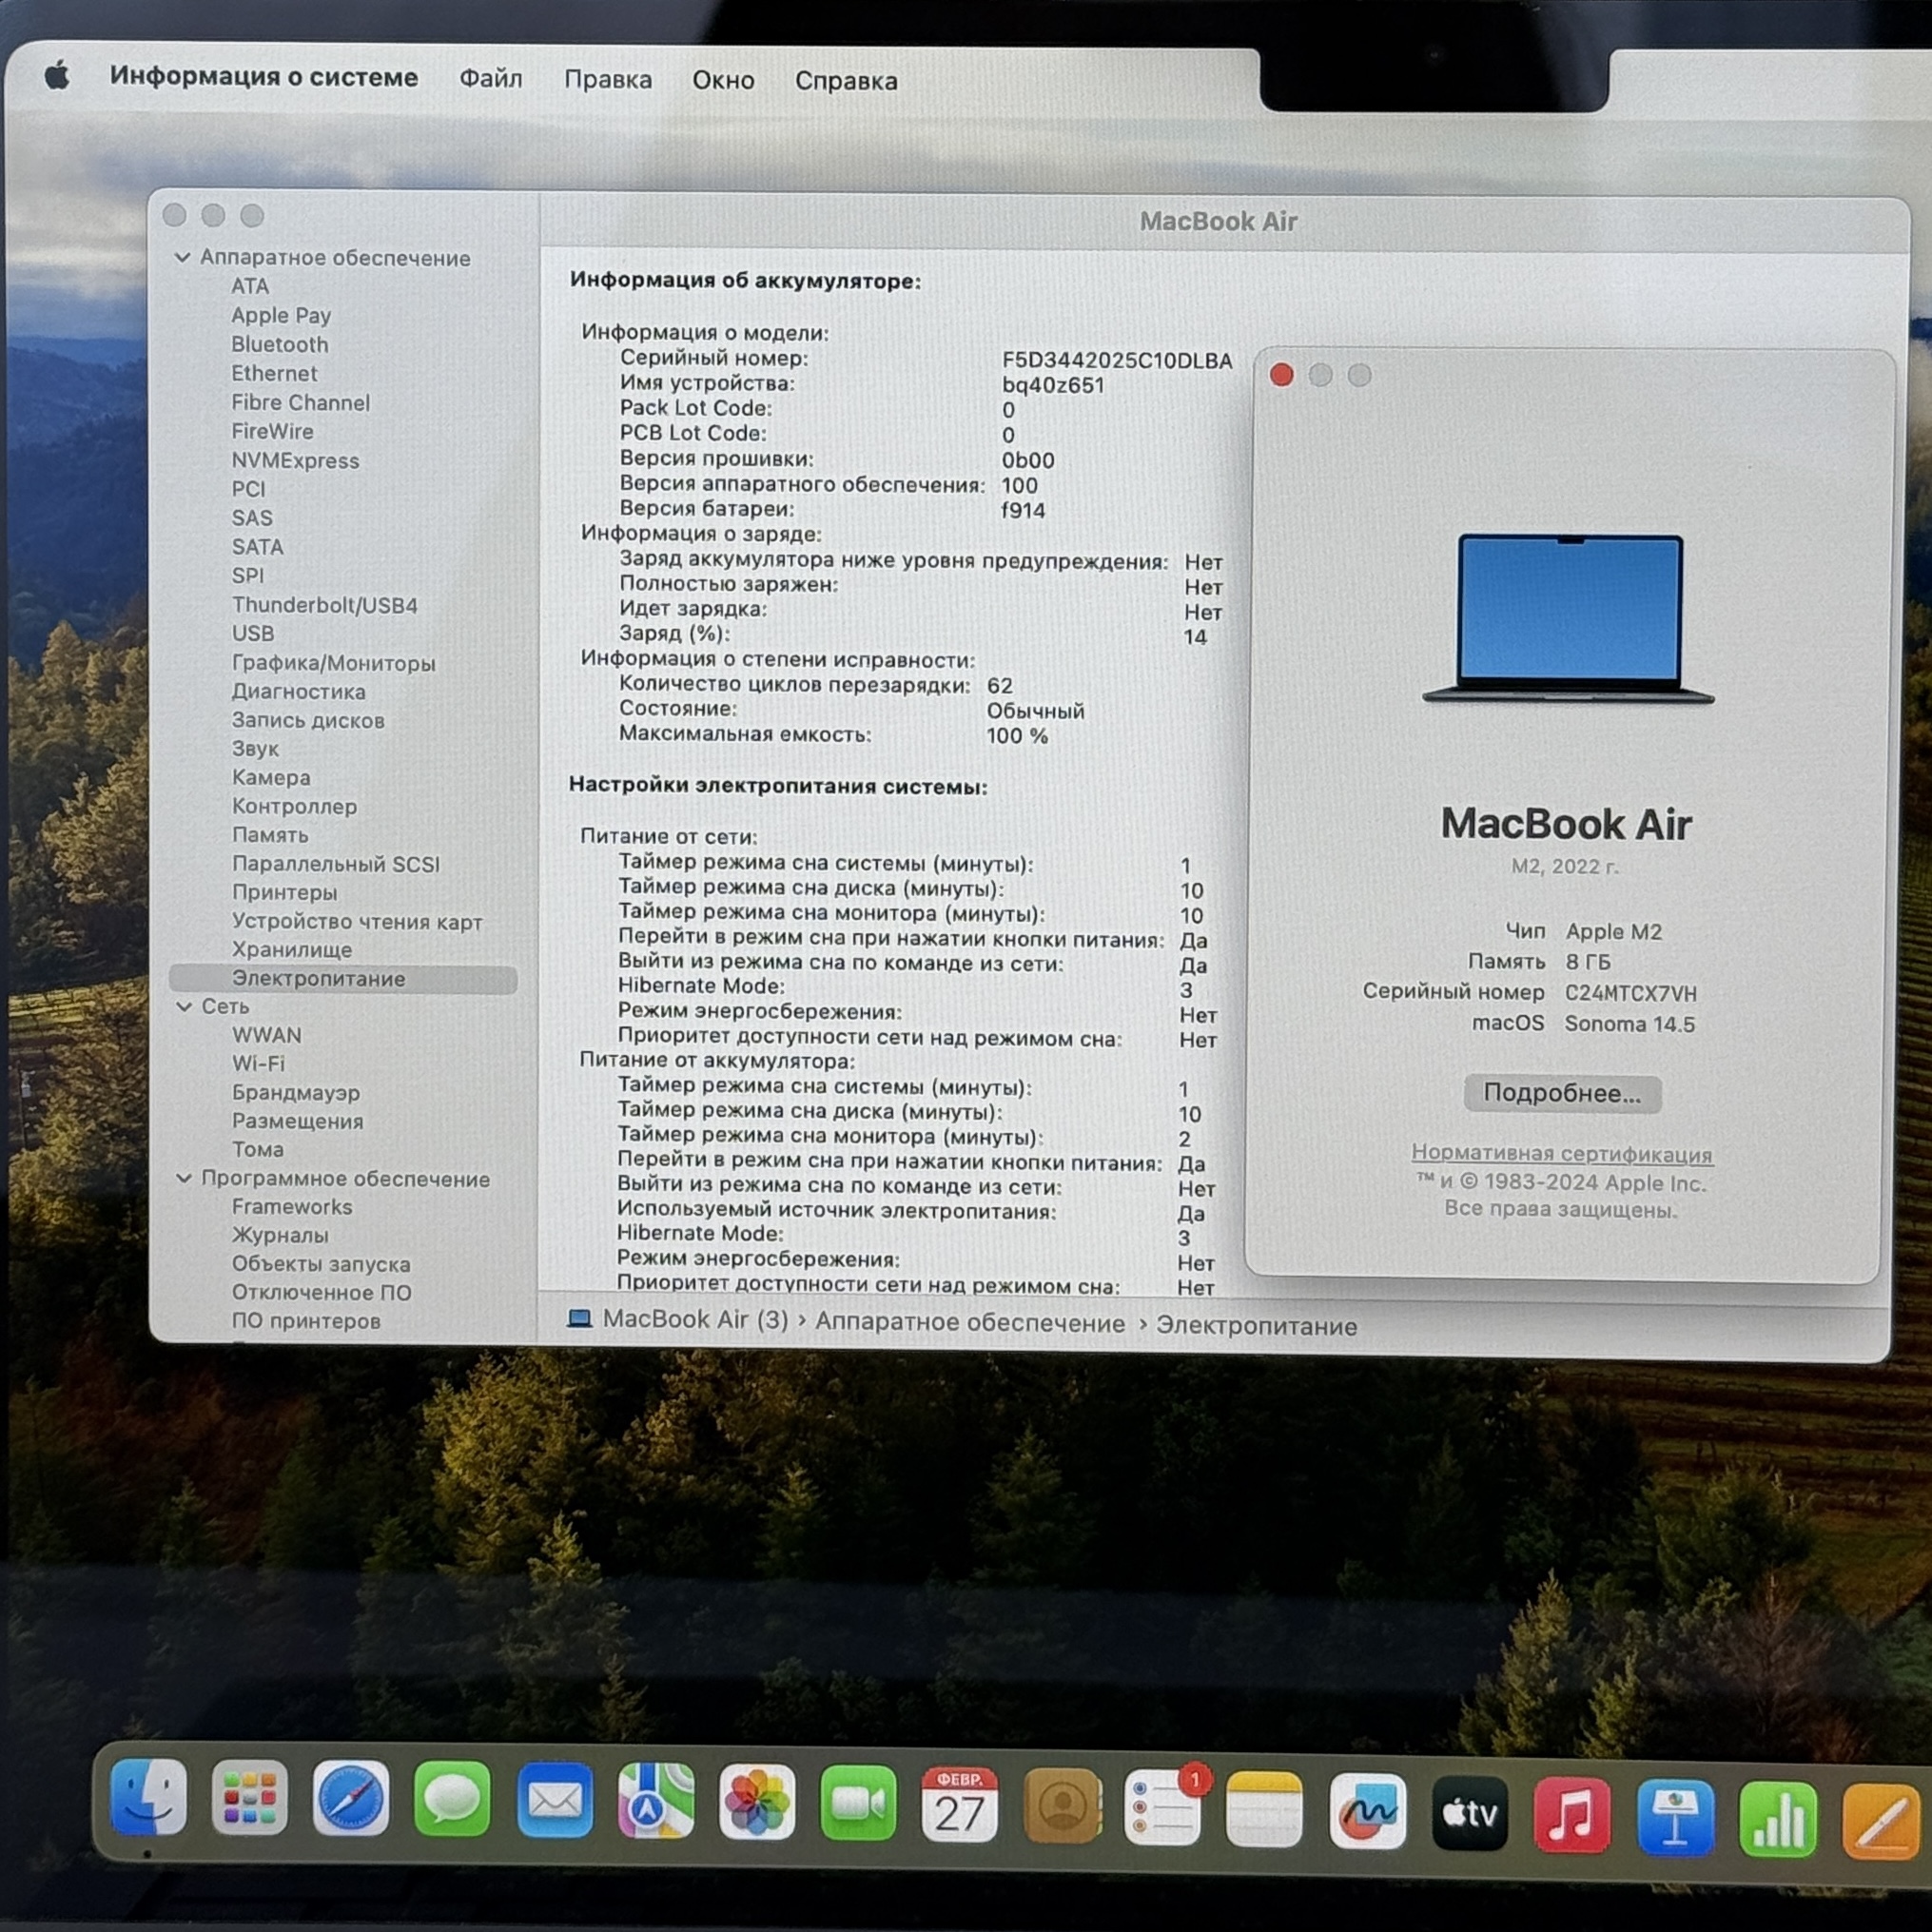This screenshot has width=1932, height=1932.
Task: Collapse the Программное обеспечение section
Action: [184, 1178]
